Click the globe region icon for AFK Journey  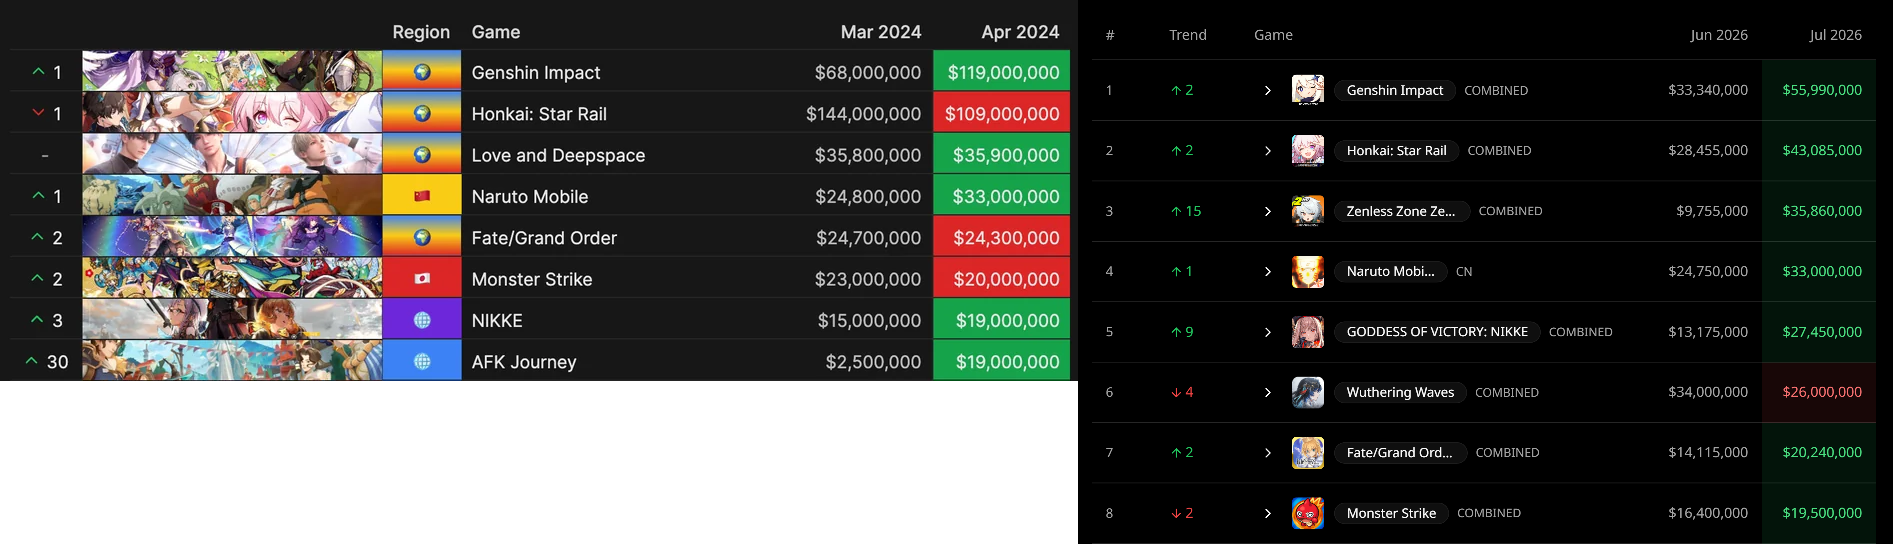tap(422, 362)
